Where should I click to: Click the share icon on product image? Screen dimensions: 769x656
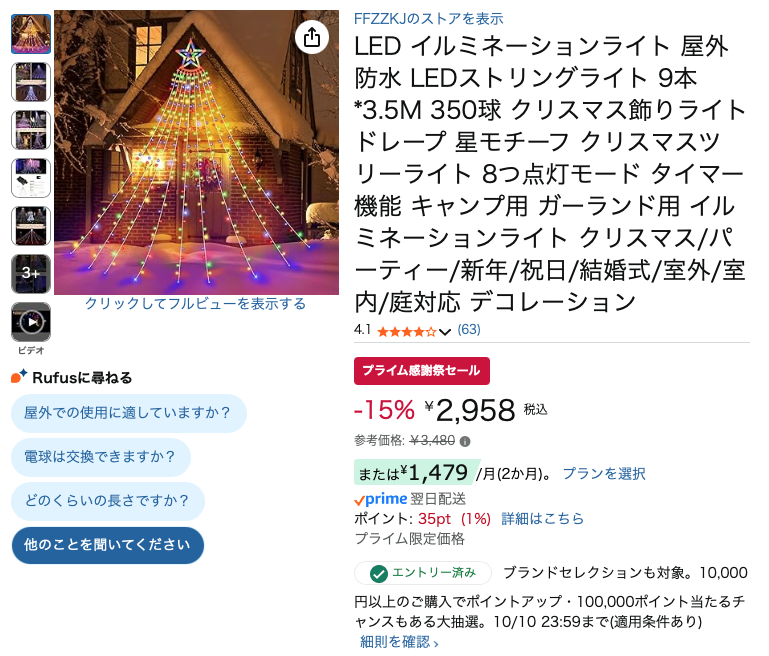(x=312, y=37)
